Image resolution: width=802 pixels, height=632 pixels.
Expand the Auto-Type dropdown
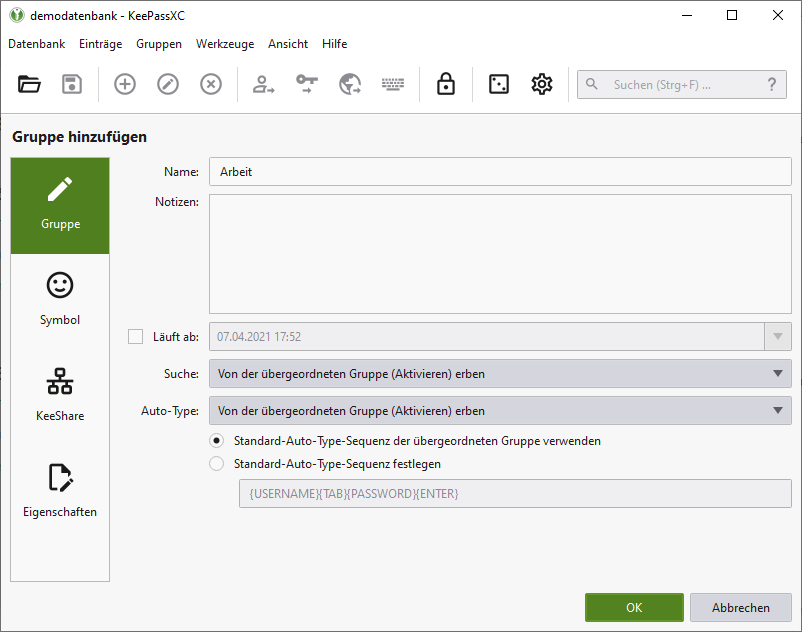(500, 411)
